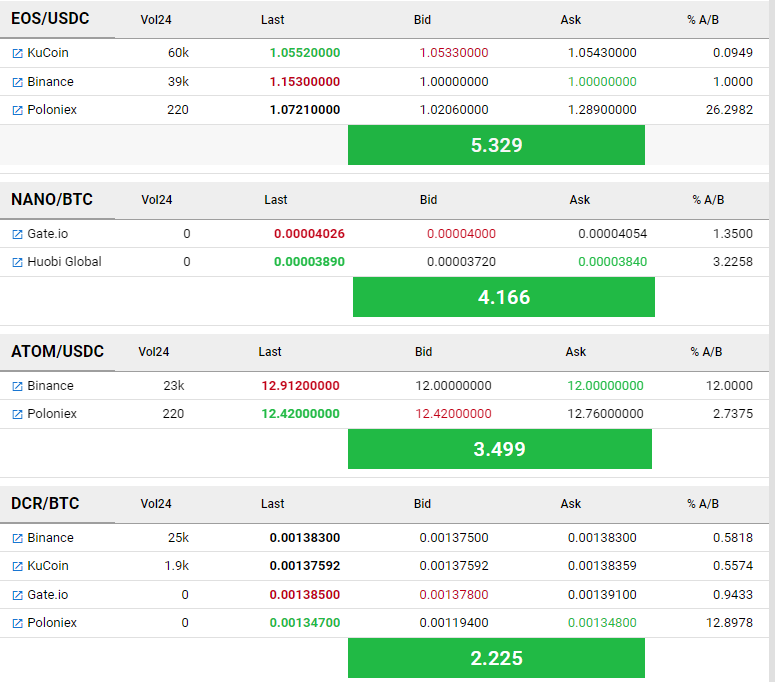
Task: Open Huobi Global exchange link
Action: (x=64, y=261)
